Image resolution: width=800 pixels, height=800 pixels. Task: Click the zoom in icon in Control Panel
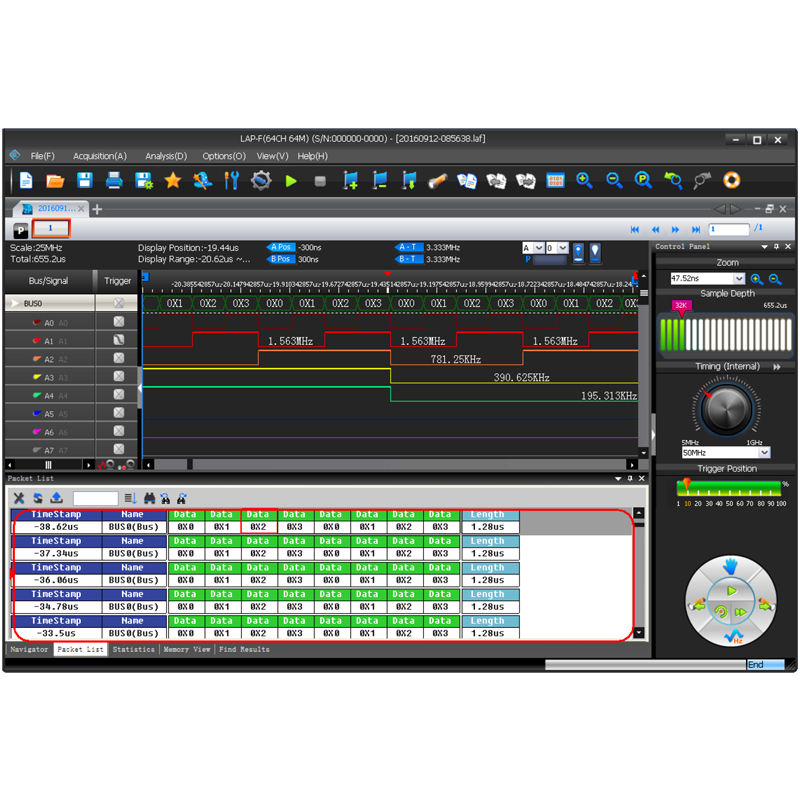click(x=757, y=279)
